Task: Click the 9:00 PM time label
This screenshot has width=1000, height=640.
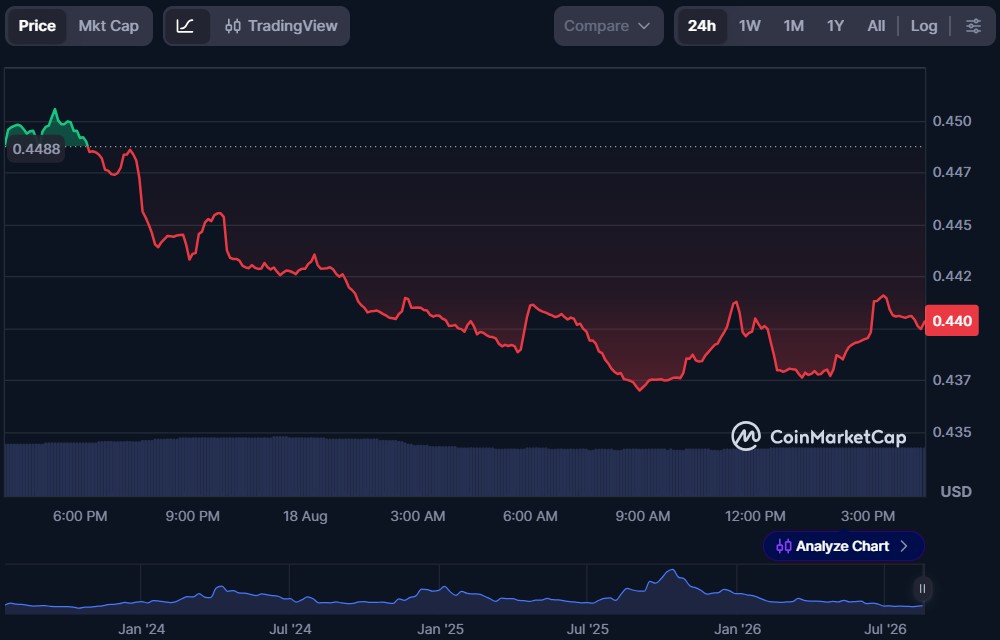Action: point(193,516)
